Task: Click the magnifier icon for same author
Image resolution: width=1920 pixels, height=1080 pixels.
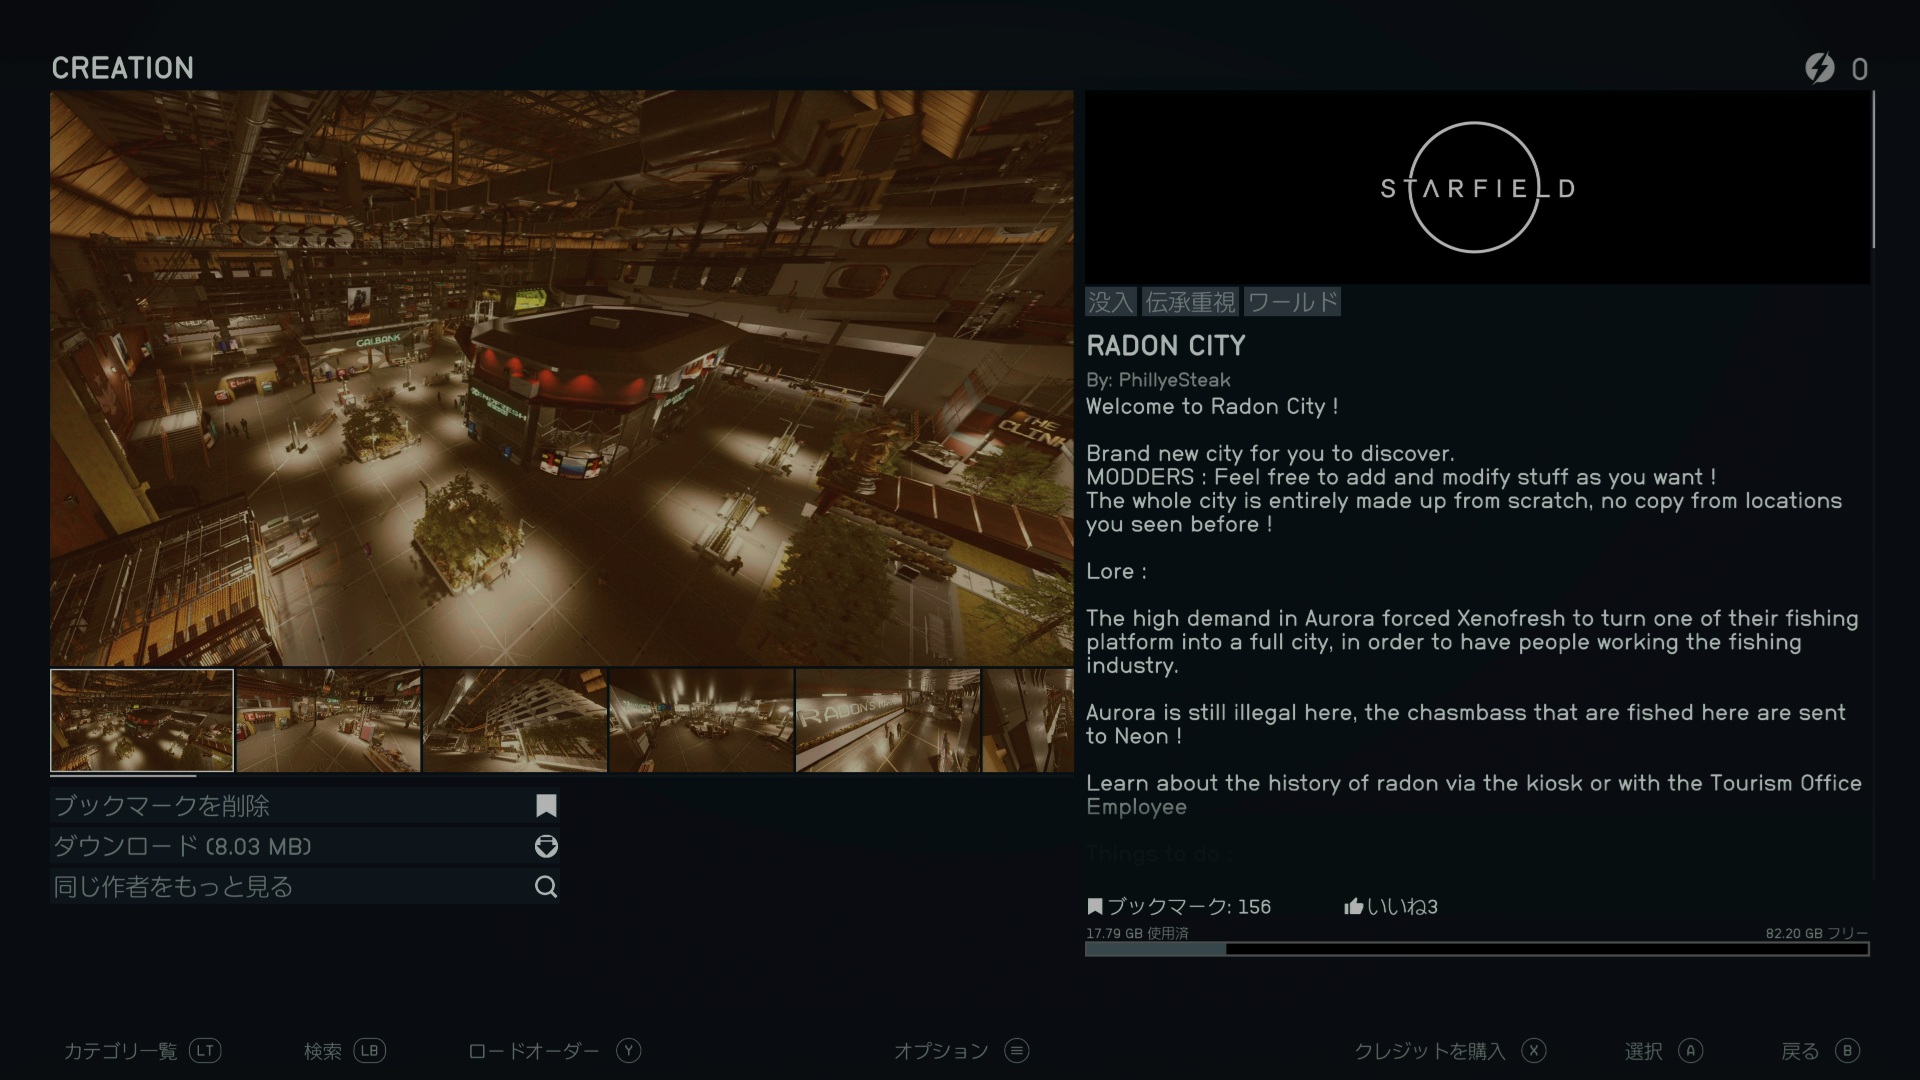Action: tap(546, 887)
